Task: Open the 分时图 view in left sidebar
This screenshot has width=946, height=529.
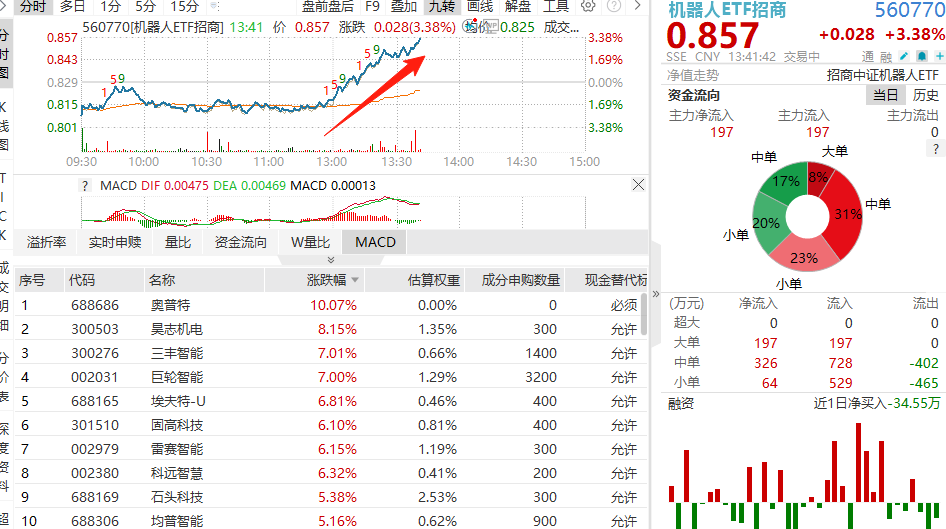Action: click(5, 55)
